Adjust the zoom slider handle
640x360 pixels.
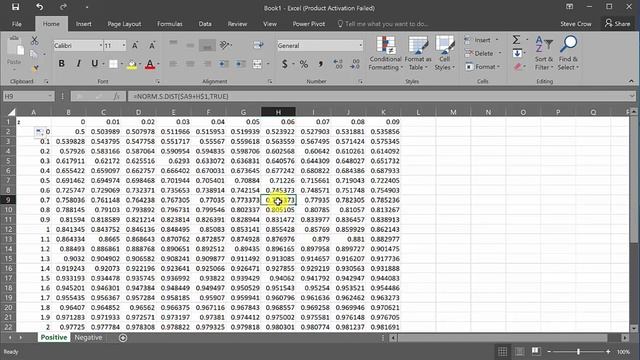tap(578, 351)
